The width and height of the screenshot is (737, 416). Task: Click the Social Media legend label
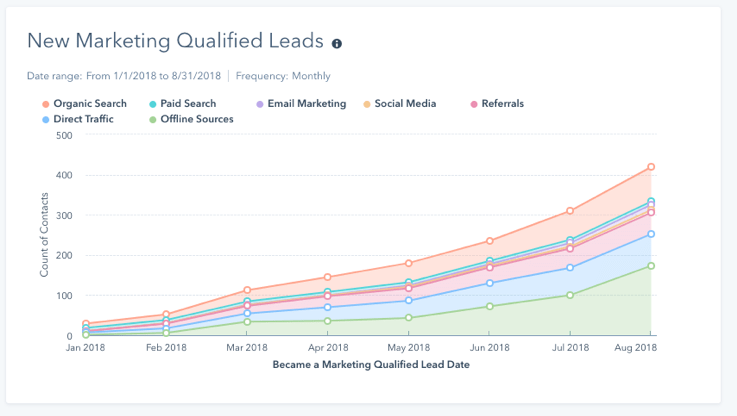pos(404,104)
